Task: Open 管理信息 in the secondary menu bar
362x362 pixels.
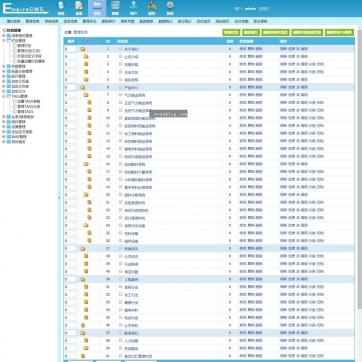Action: pyautogui.click(x=32, y=21)
